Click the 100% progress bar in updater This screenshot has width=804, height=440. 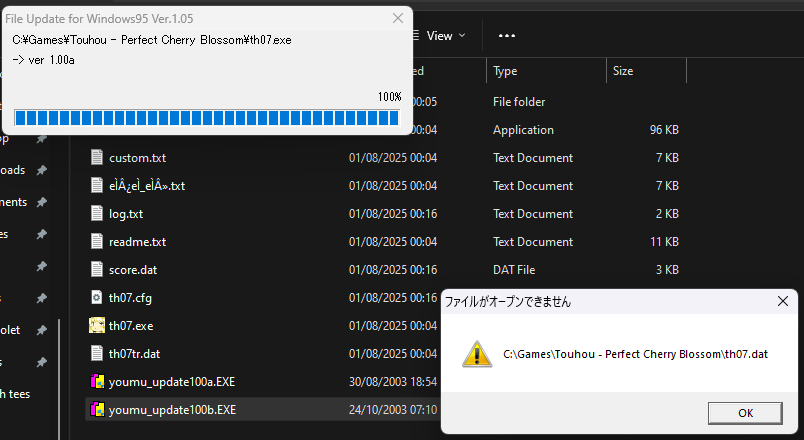(207, 118)
